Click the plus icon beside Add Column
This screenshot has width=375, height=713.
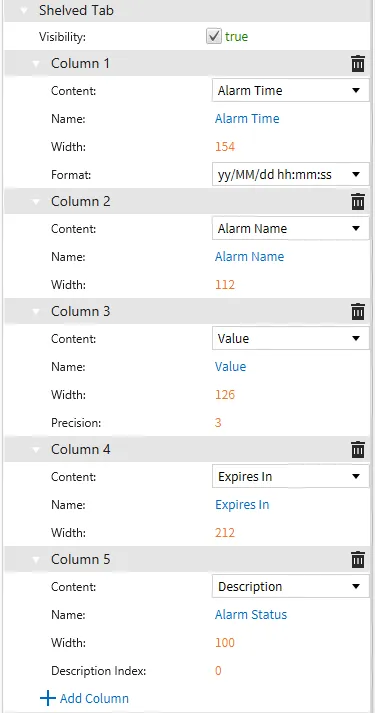click(48, 698)
